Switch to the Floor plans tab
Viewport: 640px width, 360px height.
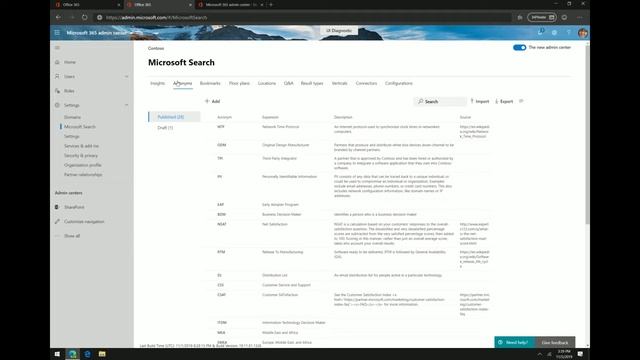[239, 83]
